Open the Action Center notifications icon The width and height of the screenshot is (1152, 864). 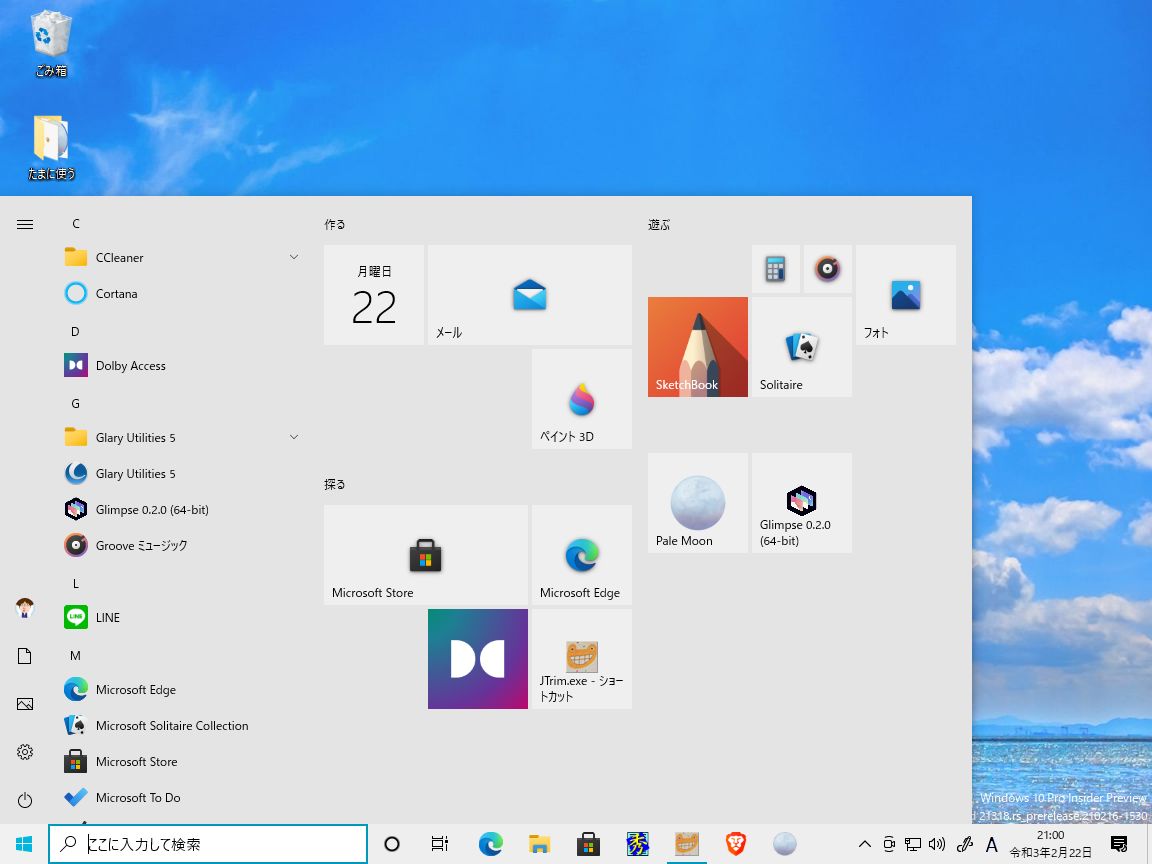click(1119, 844)
